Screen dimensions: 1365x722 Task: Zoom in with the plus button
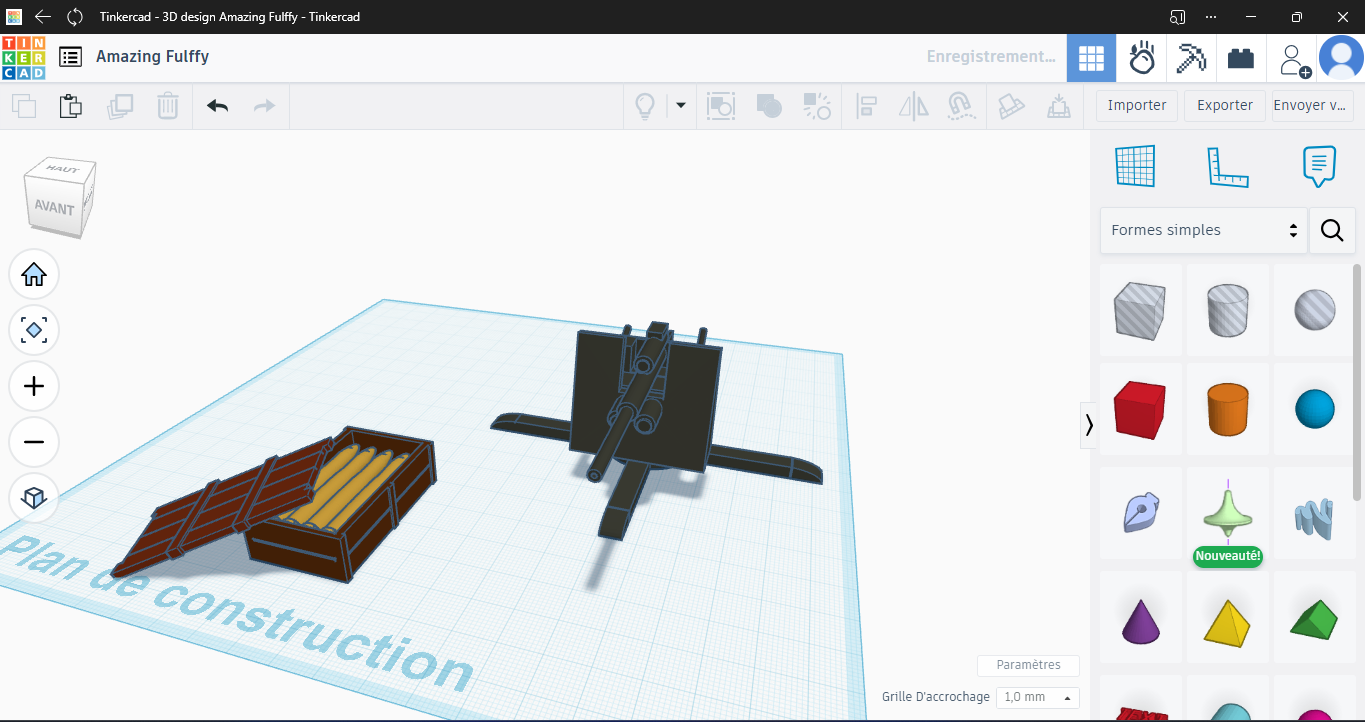(x=34, y=386)
